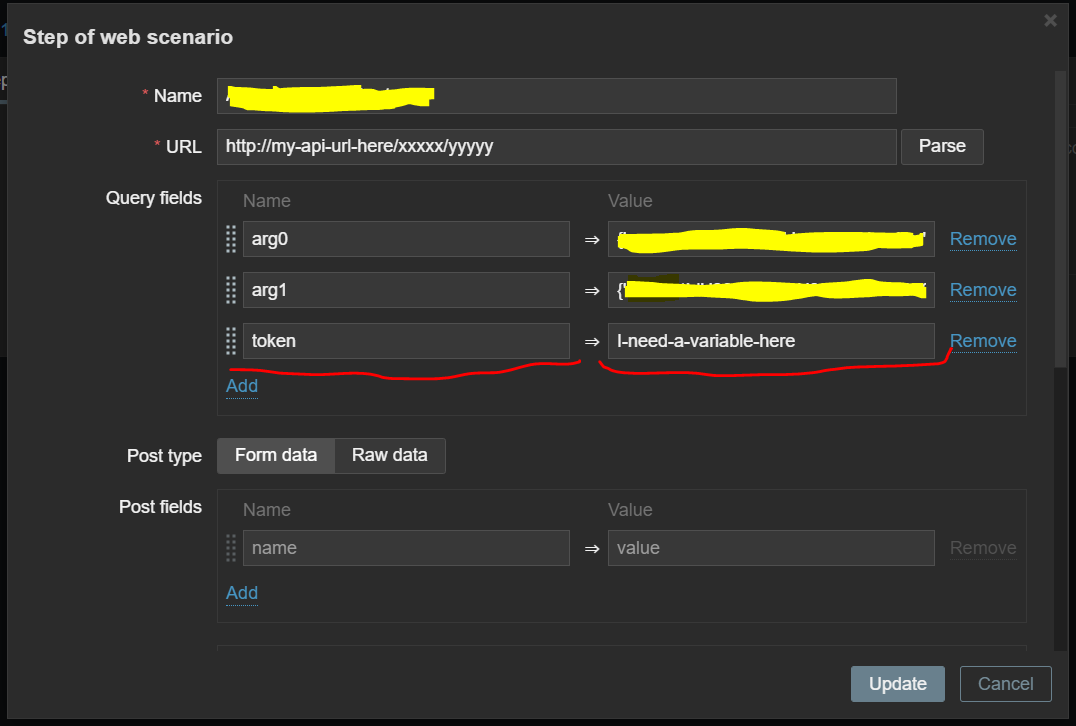1076x726 pixels.
Task: Click drag handle for arg0 query row
Action: pyautogui.click(x=231, y=239)
